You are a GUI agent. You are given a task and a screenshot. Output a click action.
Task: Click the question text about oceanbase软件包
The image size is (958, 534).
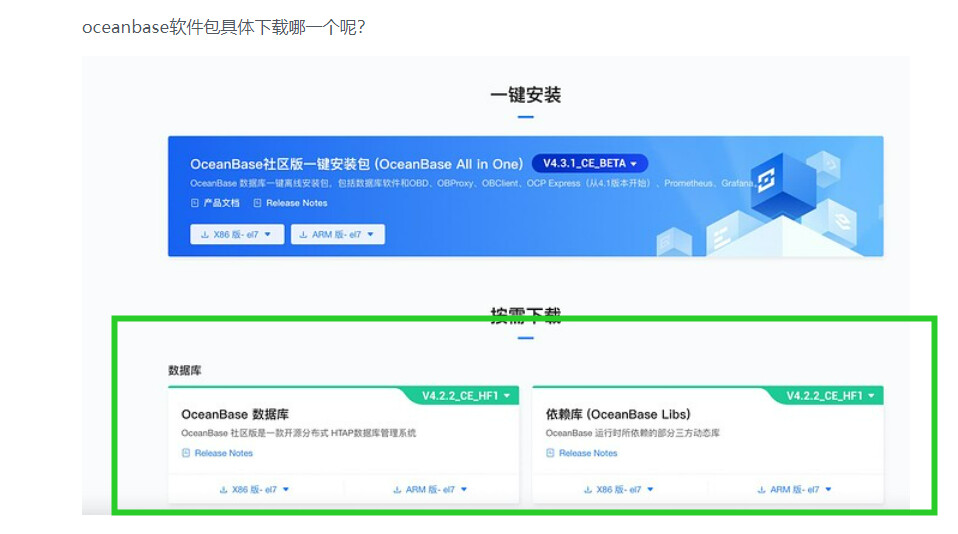click(x=224, y=27)
